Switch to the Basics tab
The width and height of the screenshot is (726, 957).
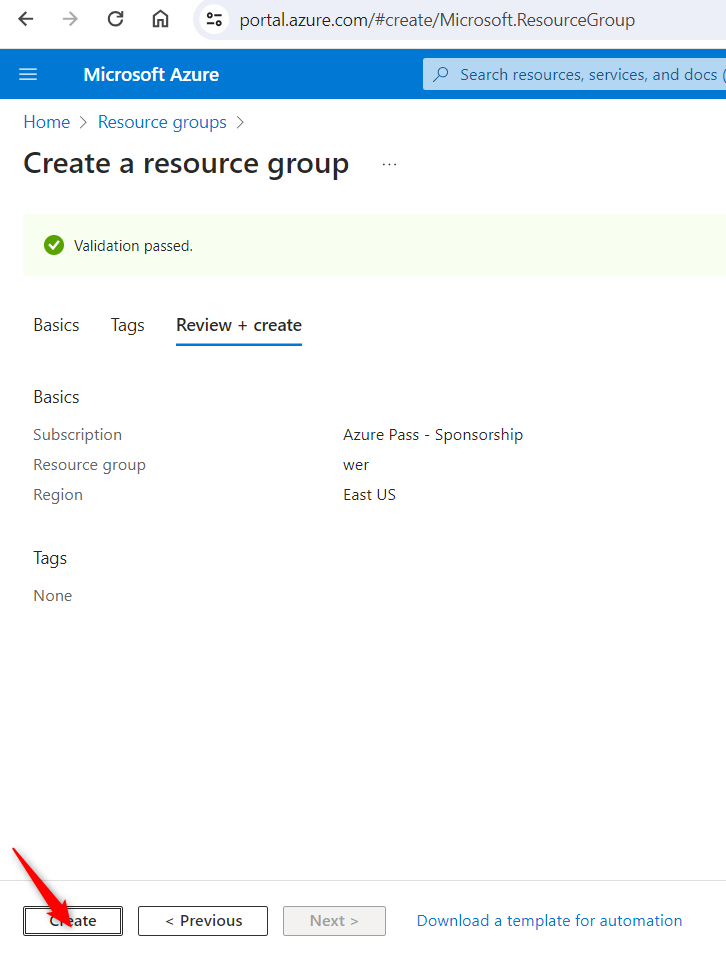56,325
